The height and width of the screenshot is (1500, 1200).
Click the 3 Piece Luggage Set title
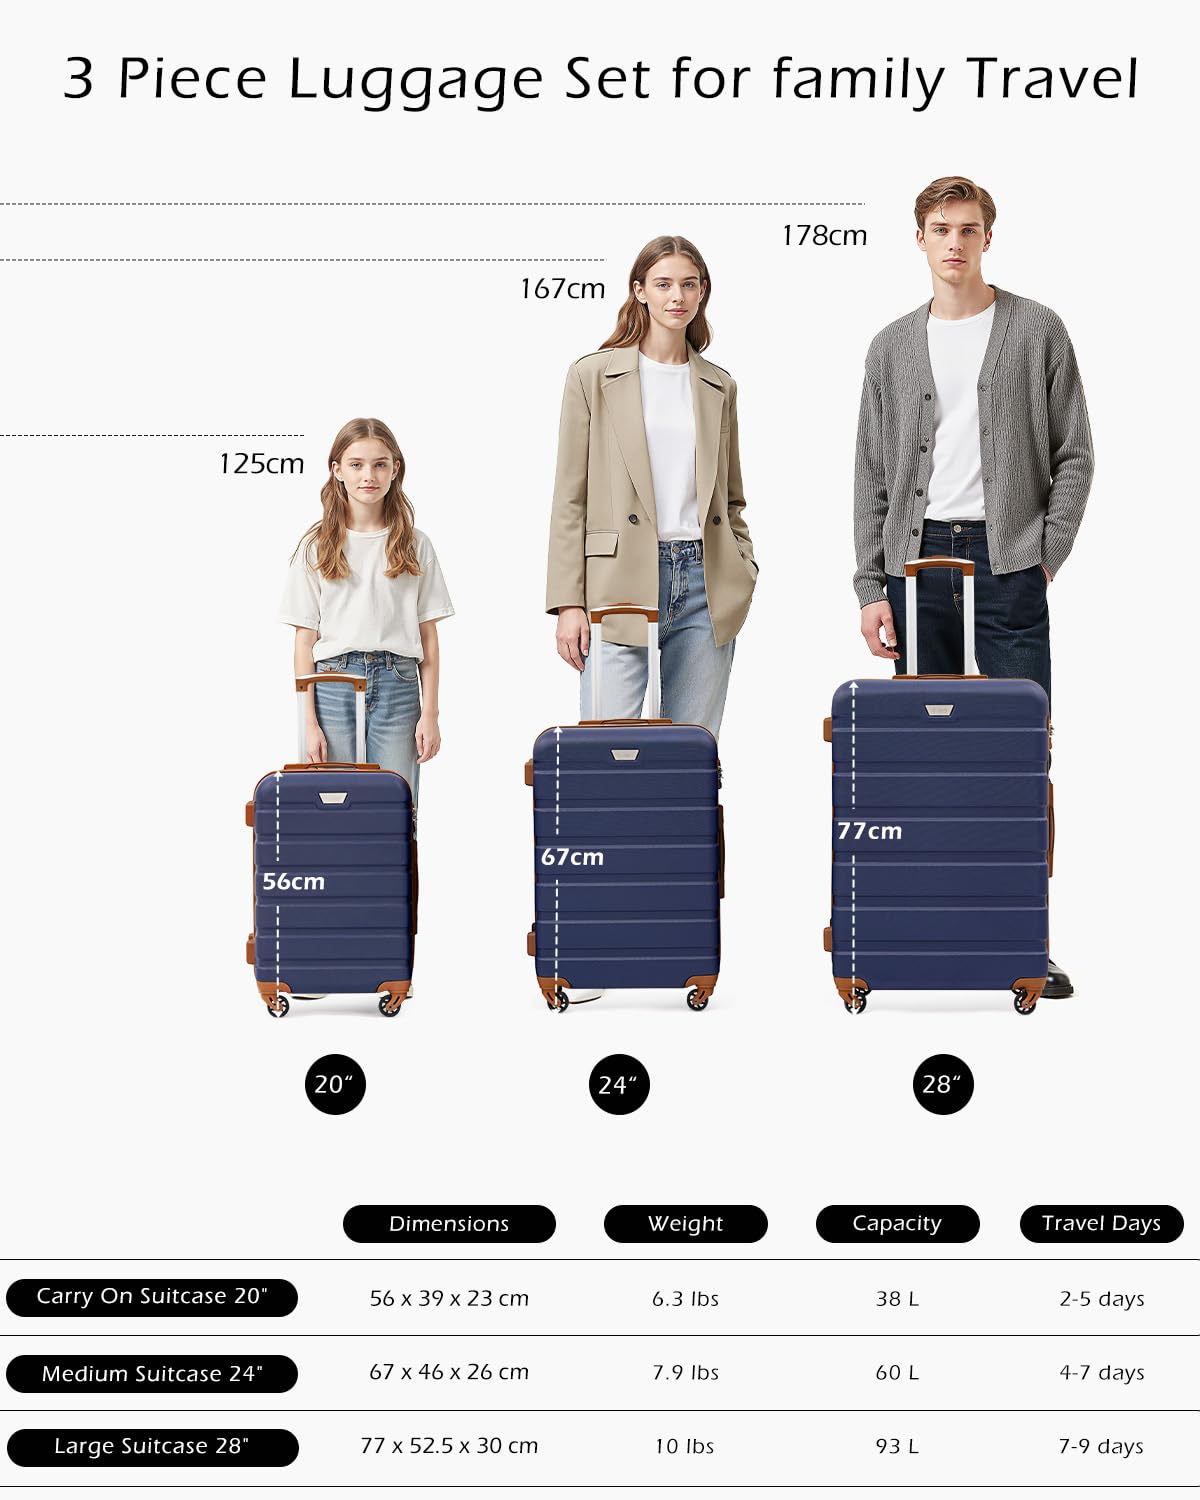click(x=601, y=80)
